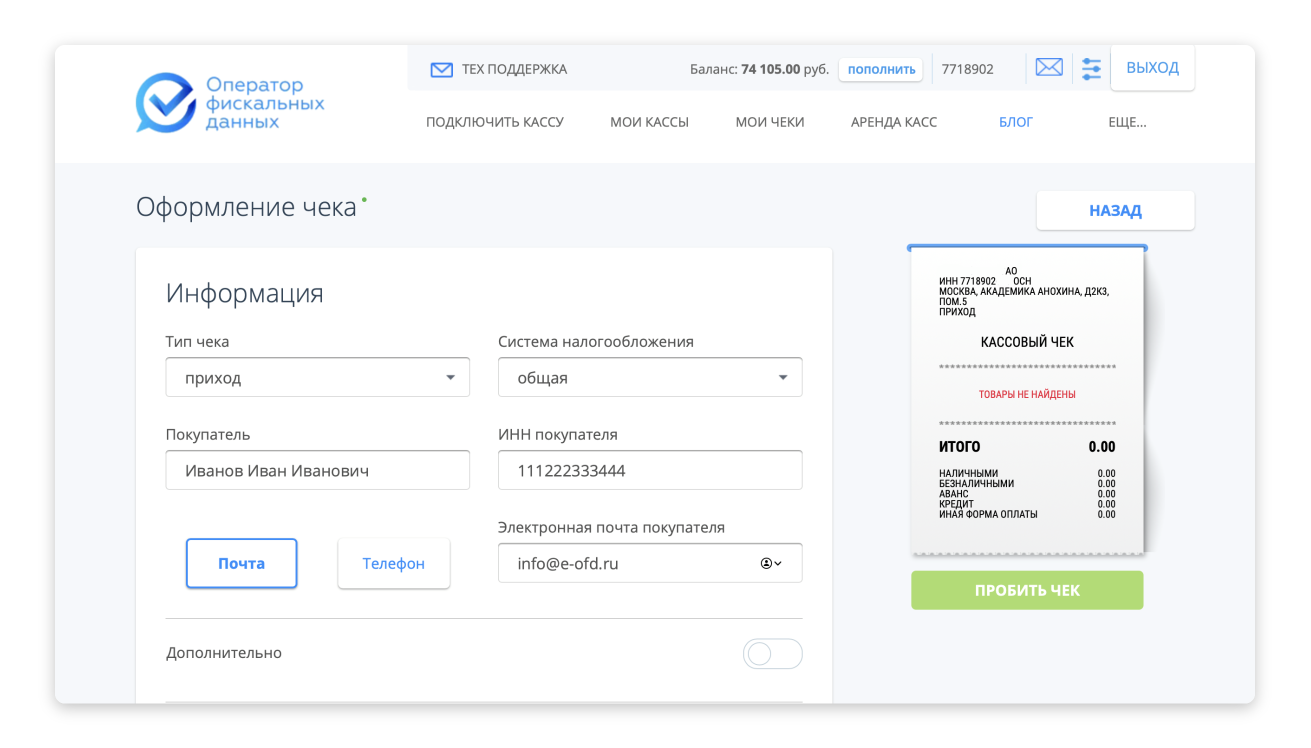Expand the ЕЩЕ... menu

click(1127, 122)
